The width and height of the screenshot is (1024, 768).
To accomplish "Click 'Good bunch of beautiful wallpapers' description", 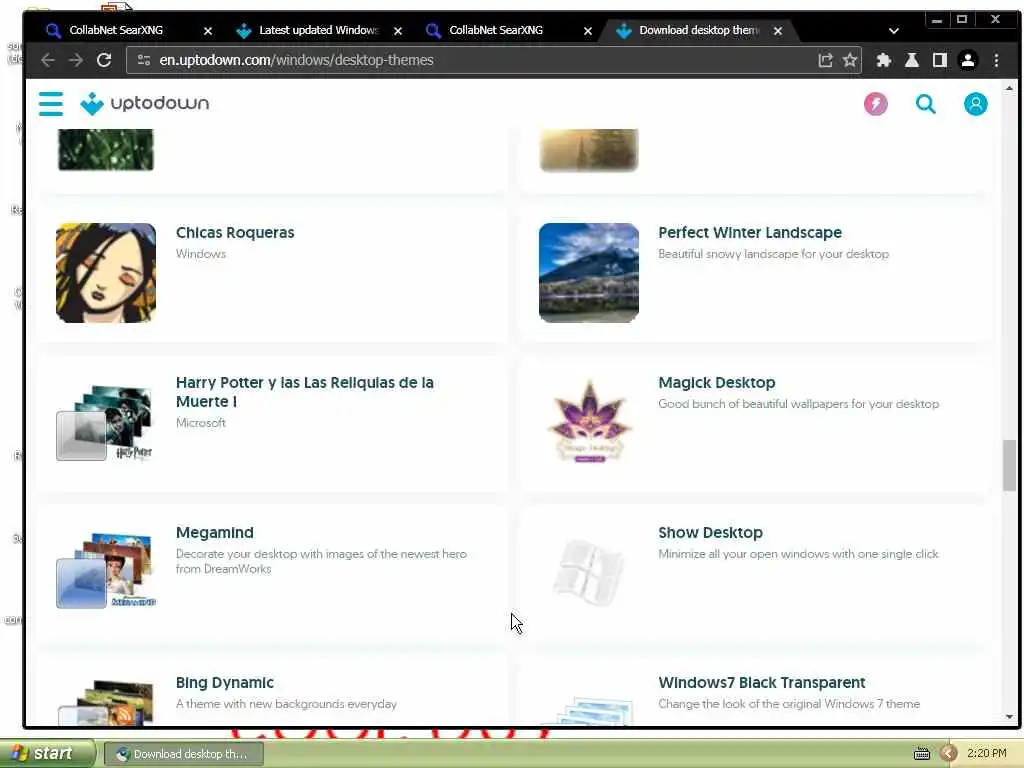I will tap(798, 404).
